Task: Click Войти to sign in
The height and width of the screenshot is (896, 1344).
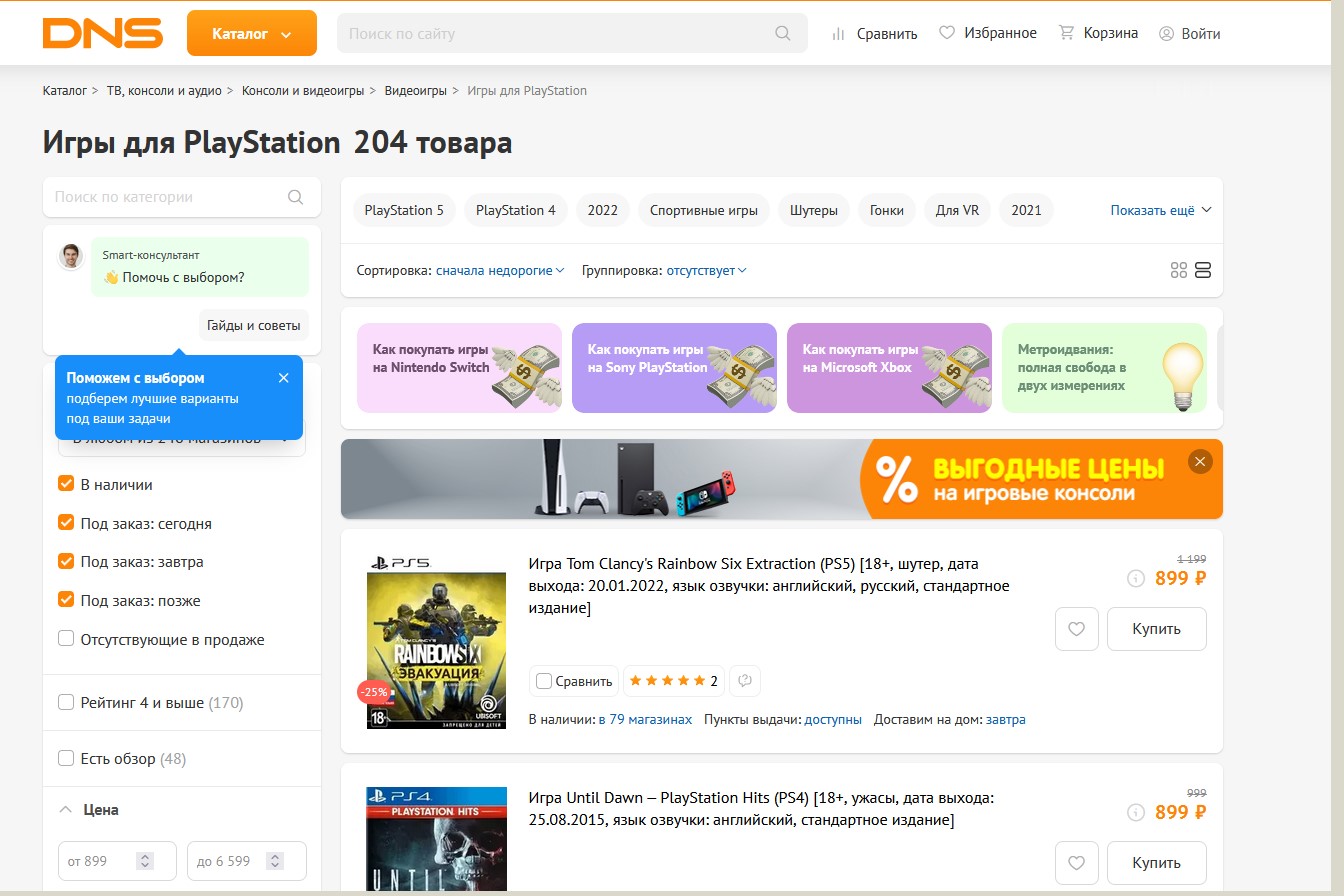Action: point(1190,33)
